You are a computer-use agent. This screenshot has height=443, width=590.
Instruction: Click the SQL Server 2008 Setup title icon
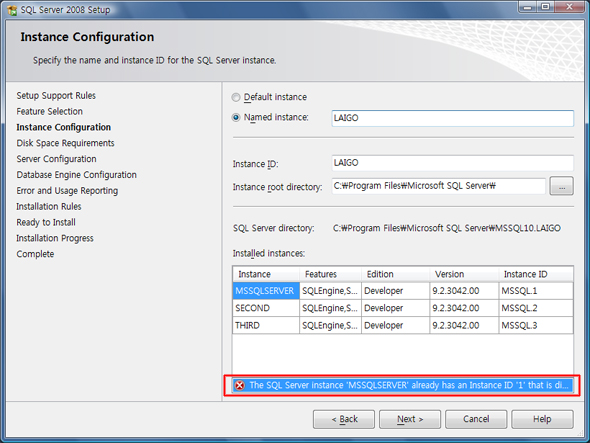pyautogui.click(x=12, y=10)
